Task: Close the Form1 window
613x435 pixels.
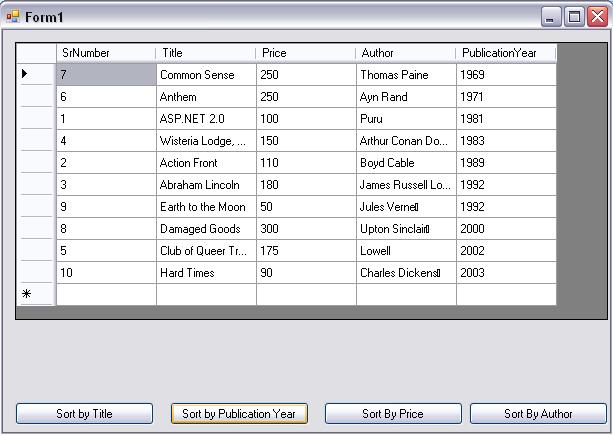Action: tap(597, 17)
